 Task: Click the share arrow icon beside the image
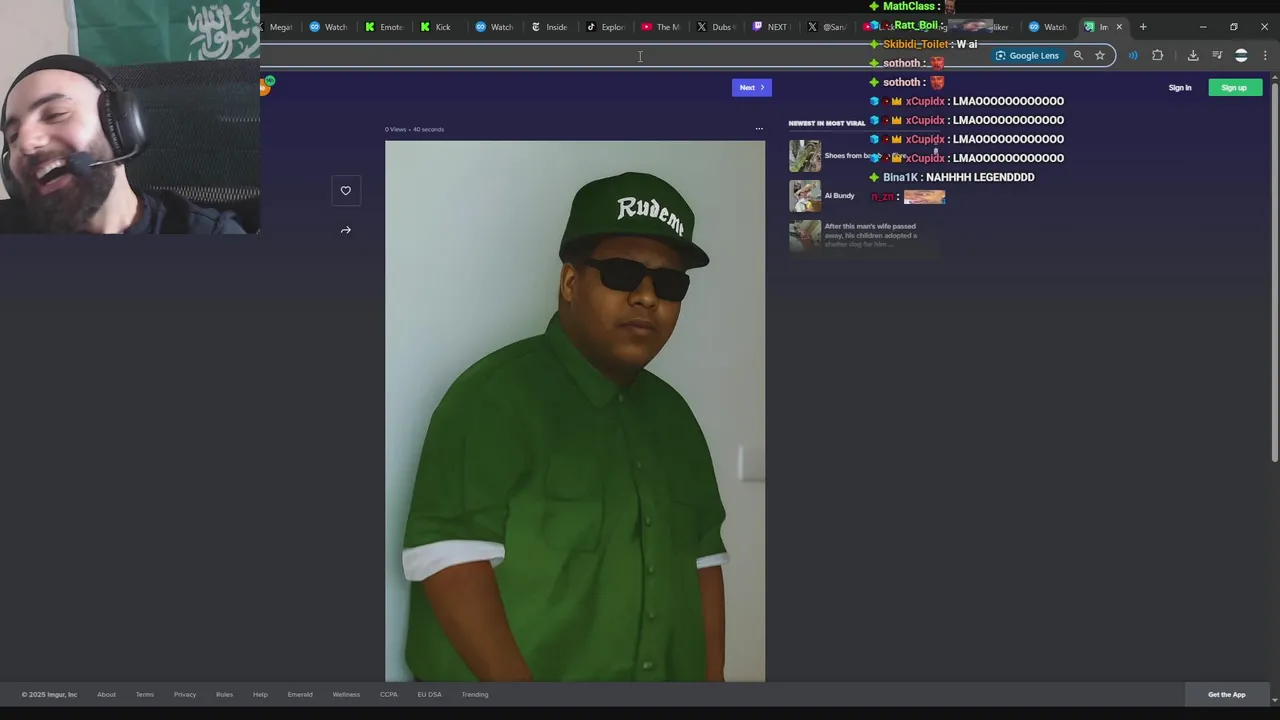[346, 230]
